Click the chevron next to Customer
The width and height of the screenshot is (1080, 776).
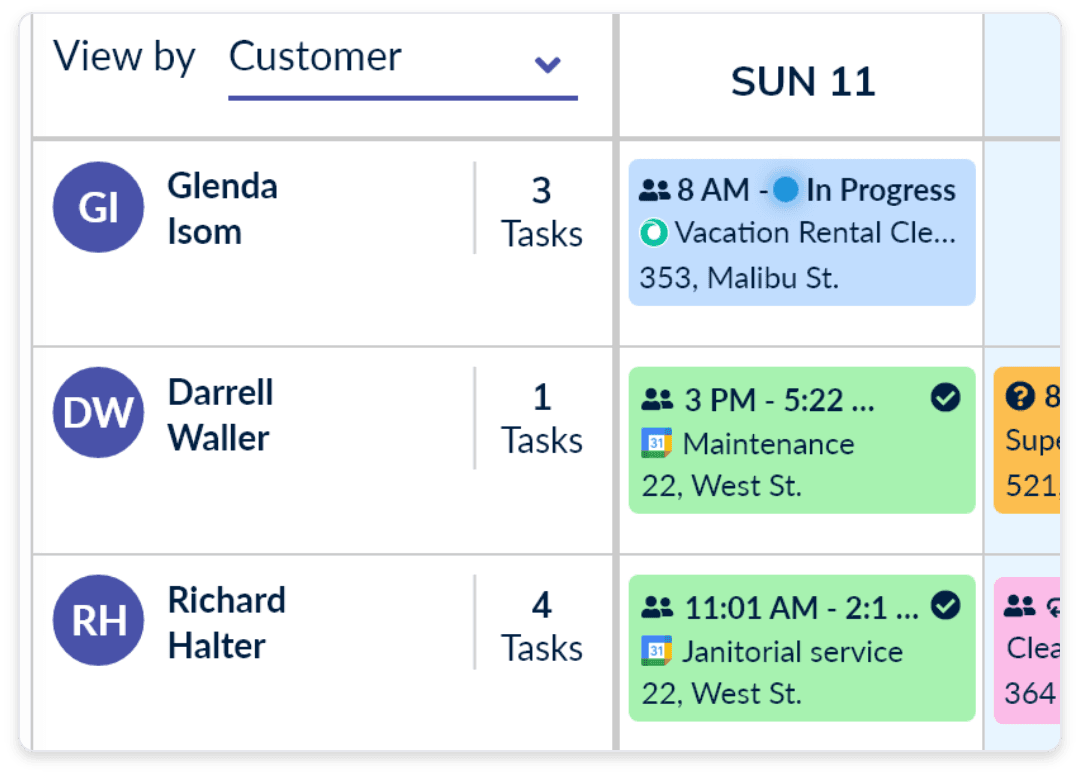click(547, 64)
